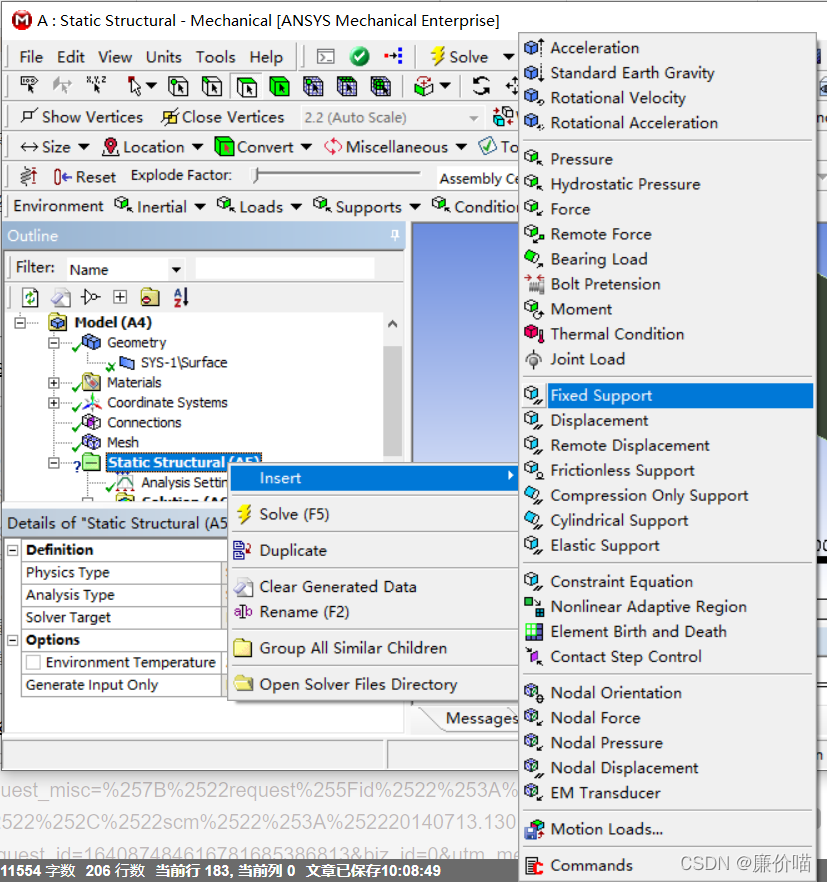This screenshot has width=827, height=882.
Task: Click the sort A-Z icon in Outline
Action: point(181,297)
